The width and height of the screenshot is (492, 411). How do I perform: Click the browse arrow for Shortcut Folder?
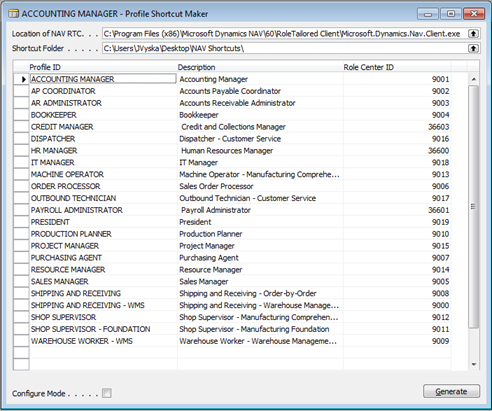[x=473, y=48]
